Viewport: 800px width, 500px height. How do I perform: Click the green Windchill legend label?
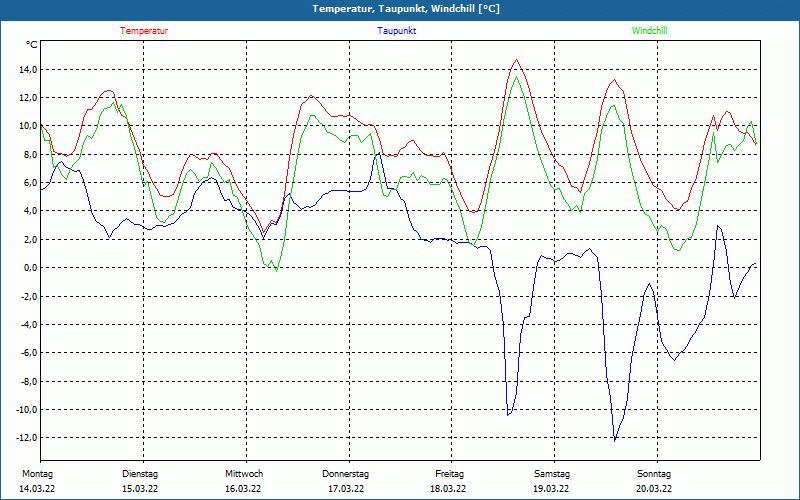[x=649, y=31]
